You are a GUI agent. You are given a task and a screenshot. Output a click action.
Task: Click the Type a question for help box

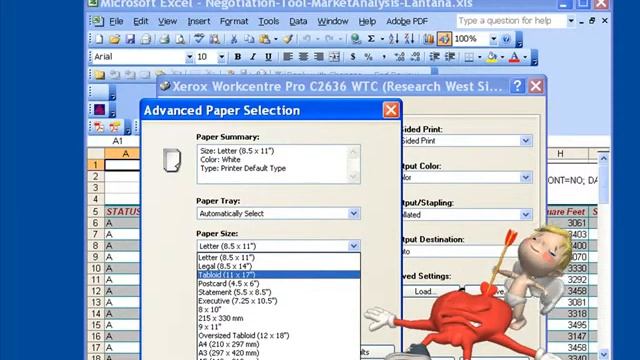click(x=511, y=21)
